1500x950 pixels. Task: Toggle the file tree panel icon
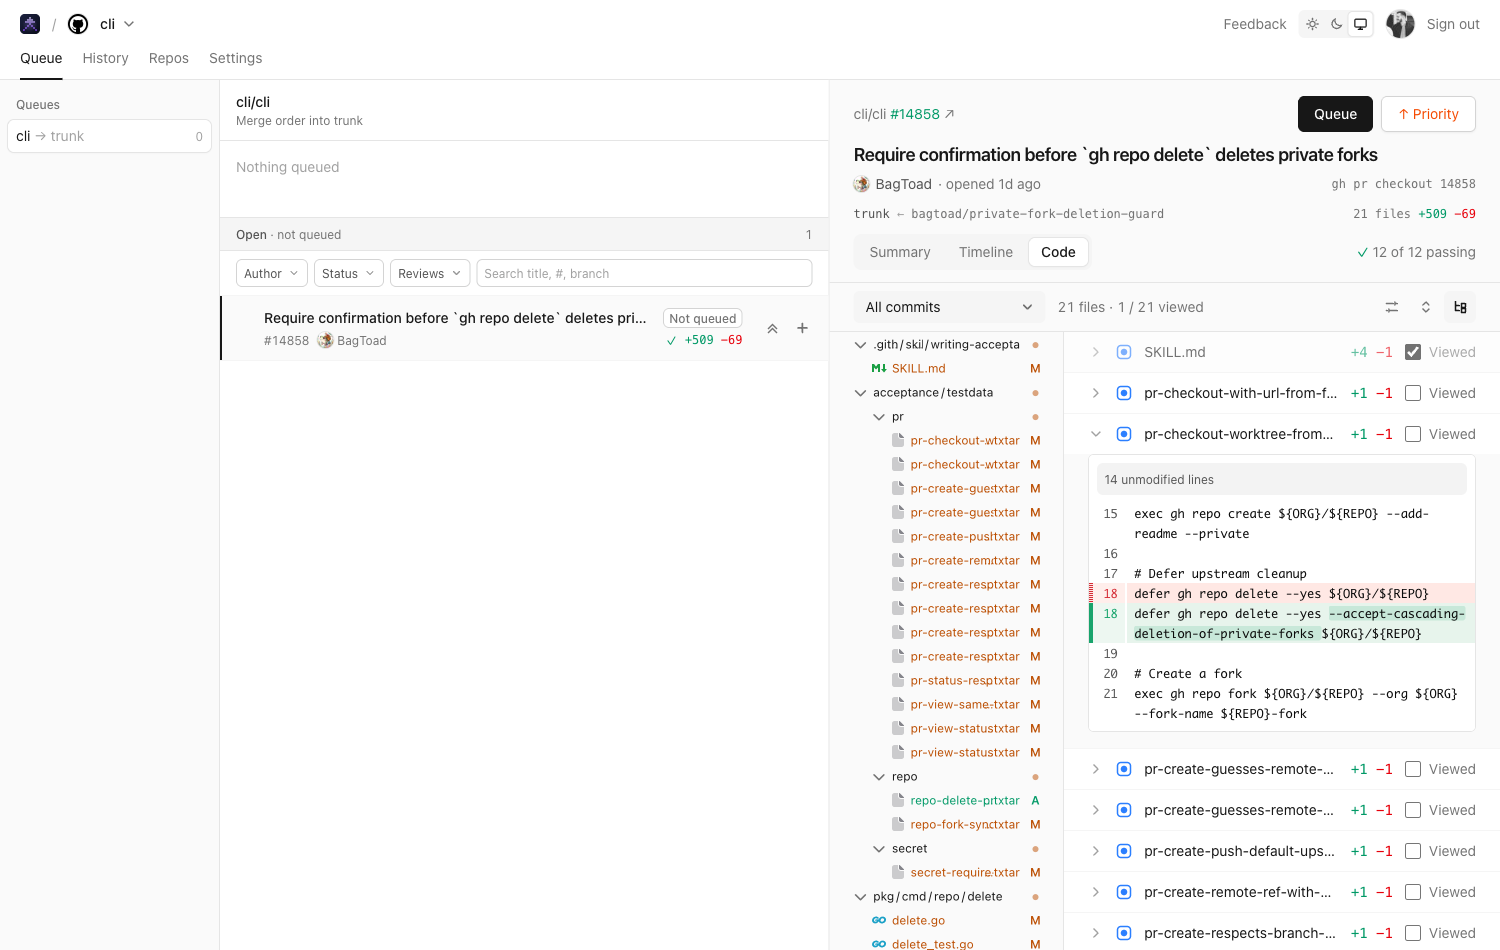pos(1460,307)
